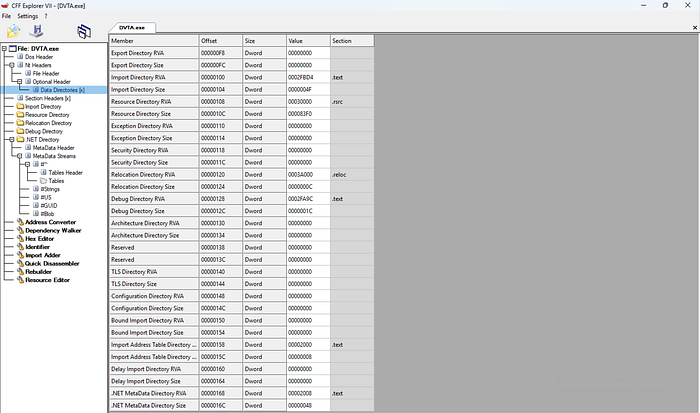Open the Resource Directory folder
The height and width of the screenshot is (413, 700).
tap(47, 115)
